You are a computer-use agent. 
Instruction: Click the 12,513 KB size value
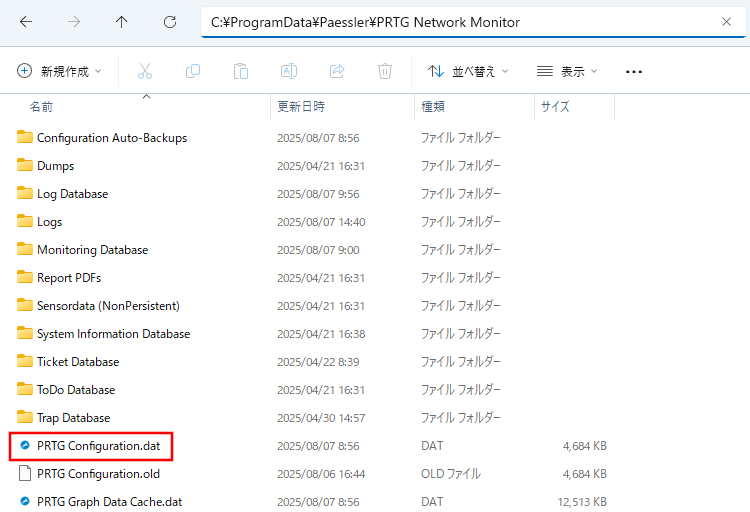click(x=582, y=502)
